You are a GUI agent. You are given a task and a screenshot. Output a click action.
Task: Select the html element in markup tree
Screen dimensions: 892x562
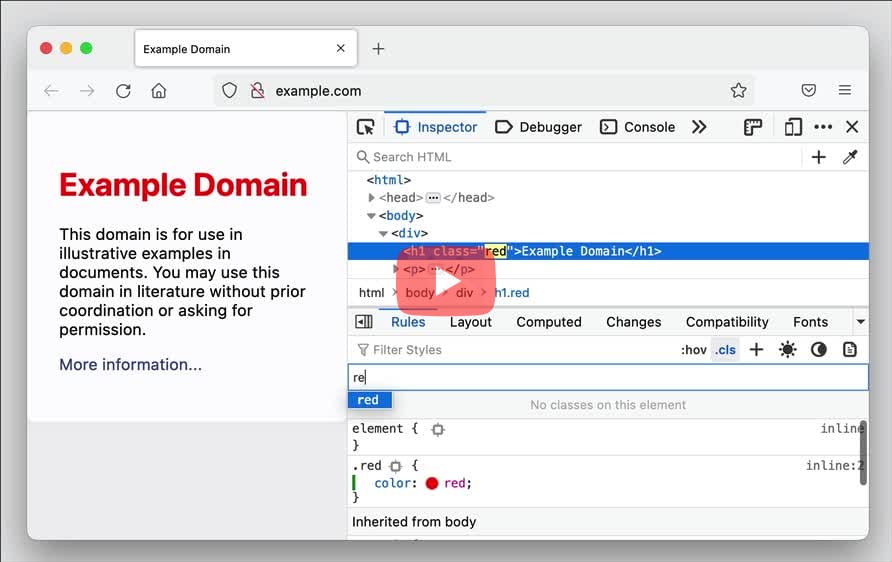coord(389,180)
